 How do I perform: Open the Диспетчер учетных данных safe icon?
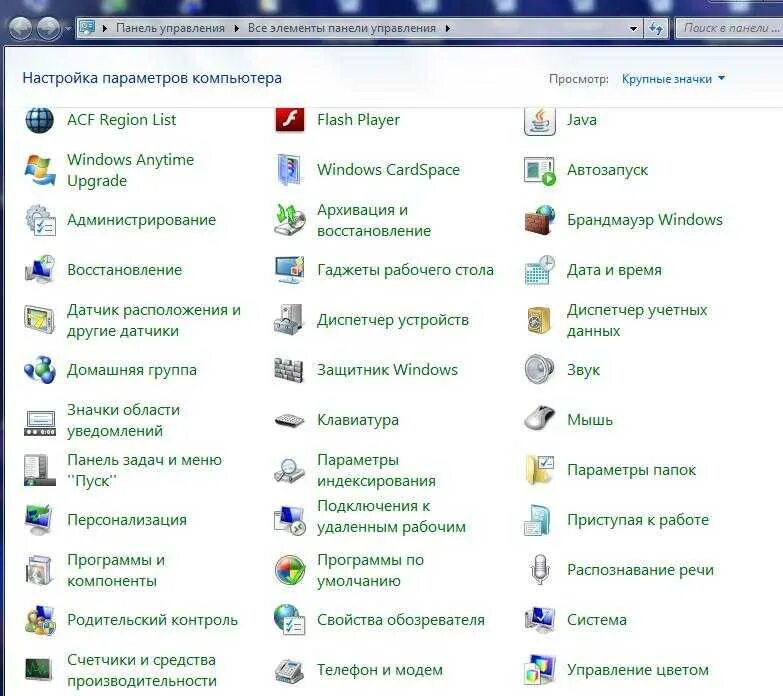(539, 320)
